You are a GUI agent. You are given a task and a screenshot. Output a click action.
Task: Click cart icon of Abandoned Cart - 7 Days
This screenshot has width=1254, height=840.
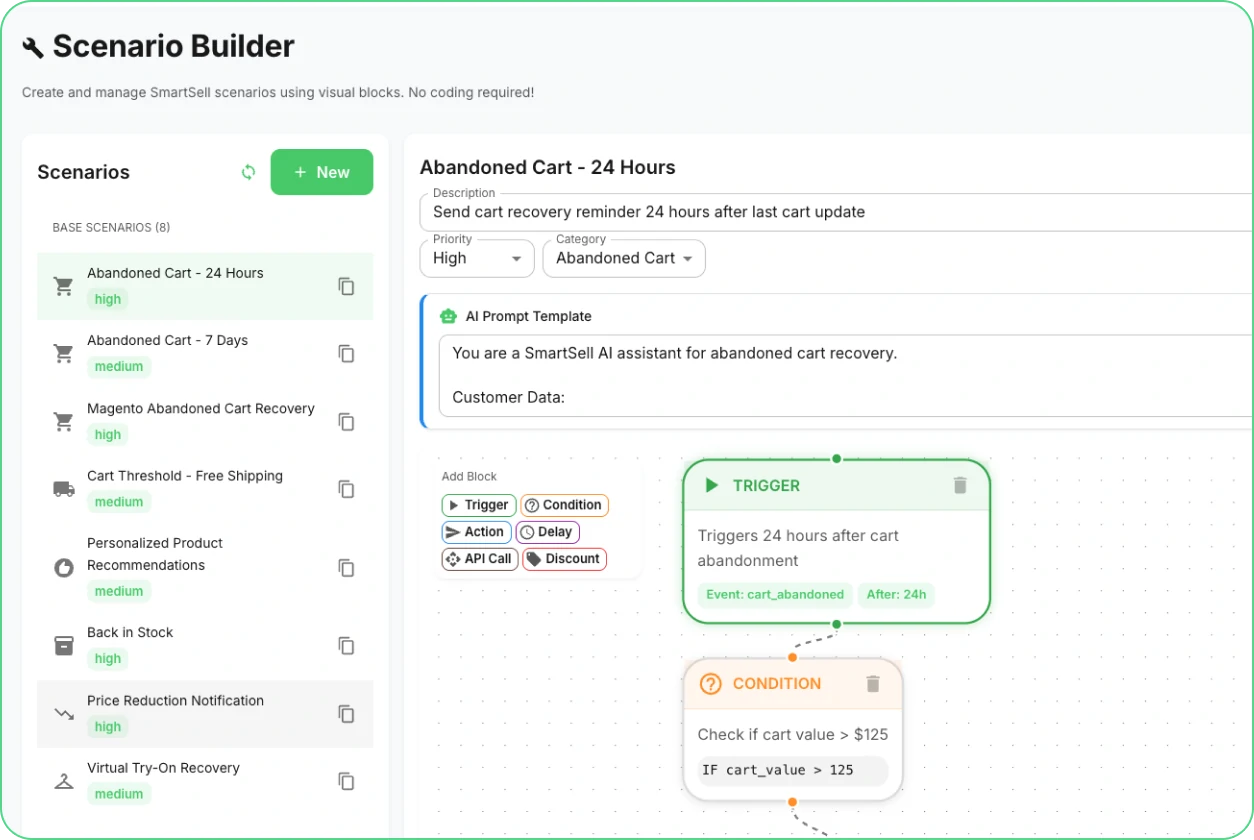[64, 354]
